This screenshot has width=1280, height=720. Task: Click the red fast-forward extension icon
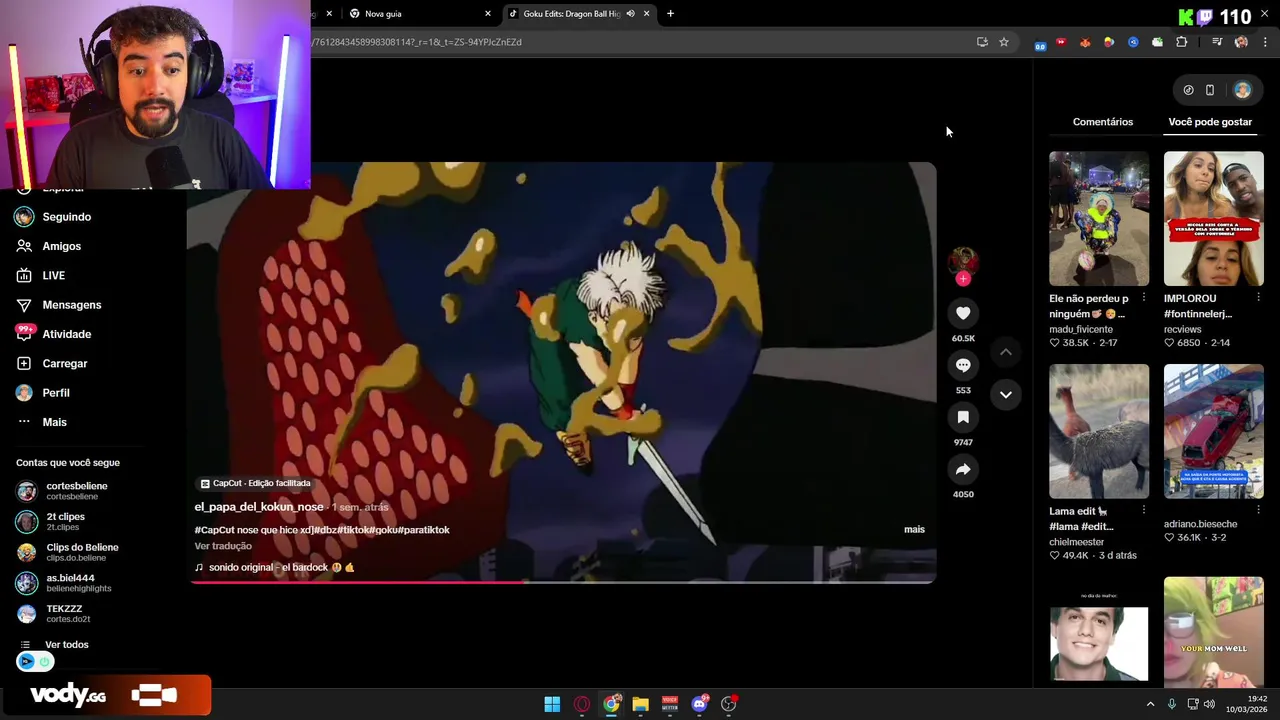[1061, 42]
